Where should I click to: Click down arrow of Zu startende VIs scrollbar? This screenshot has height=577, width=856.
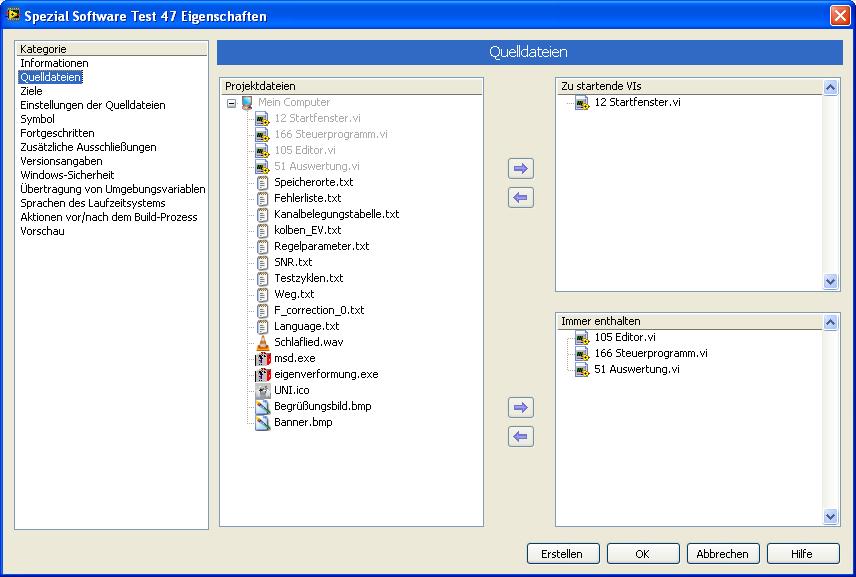(830, 282)
